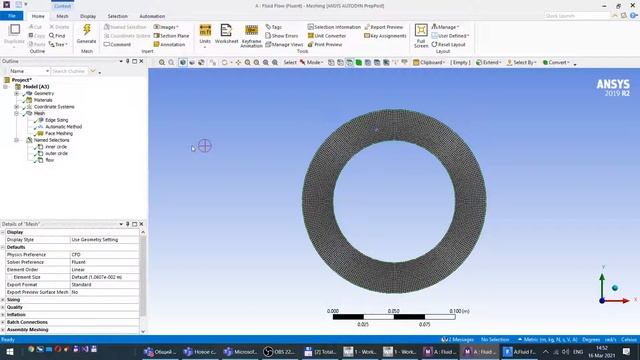Expand the Inflation section
The image size is (640, 360).
[3, 315]
